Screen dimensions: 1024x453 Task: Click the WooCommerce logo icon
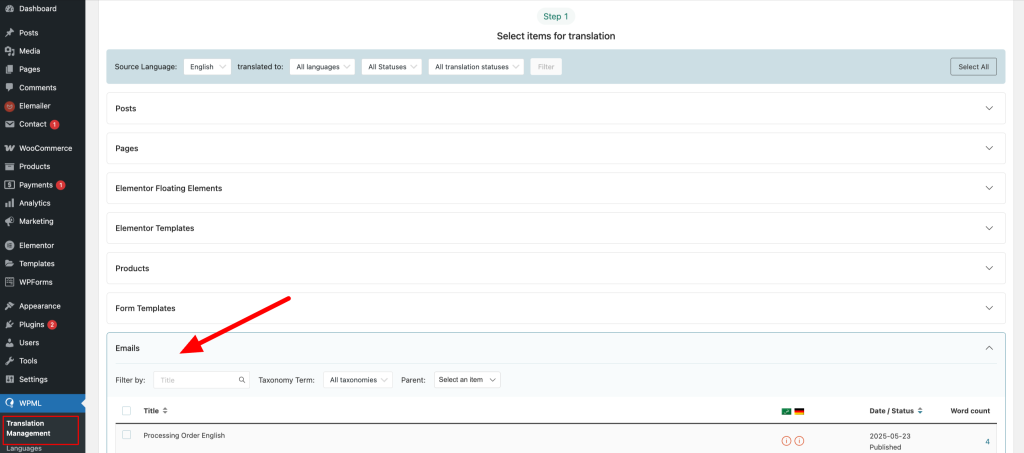coord(9,148)
